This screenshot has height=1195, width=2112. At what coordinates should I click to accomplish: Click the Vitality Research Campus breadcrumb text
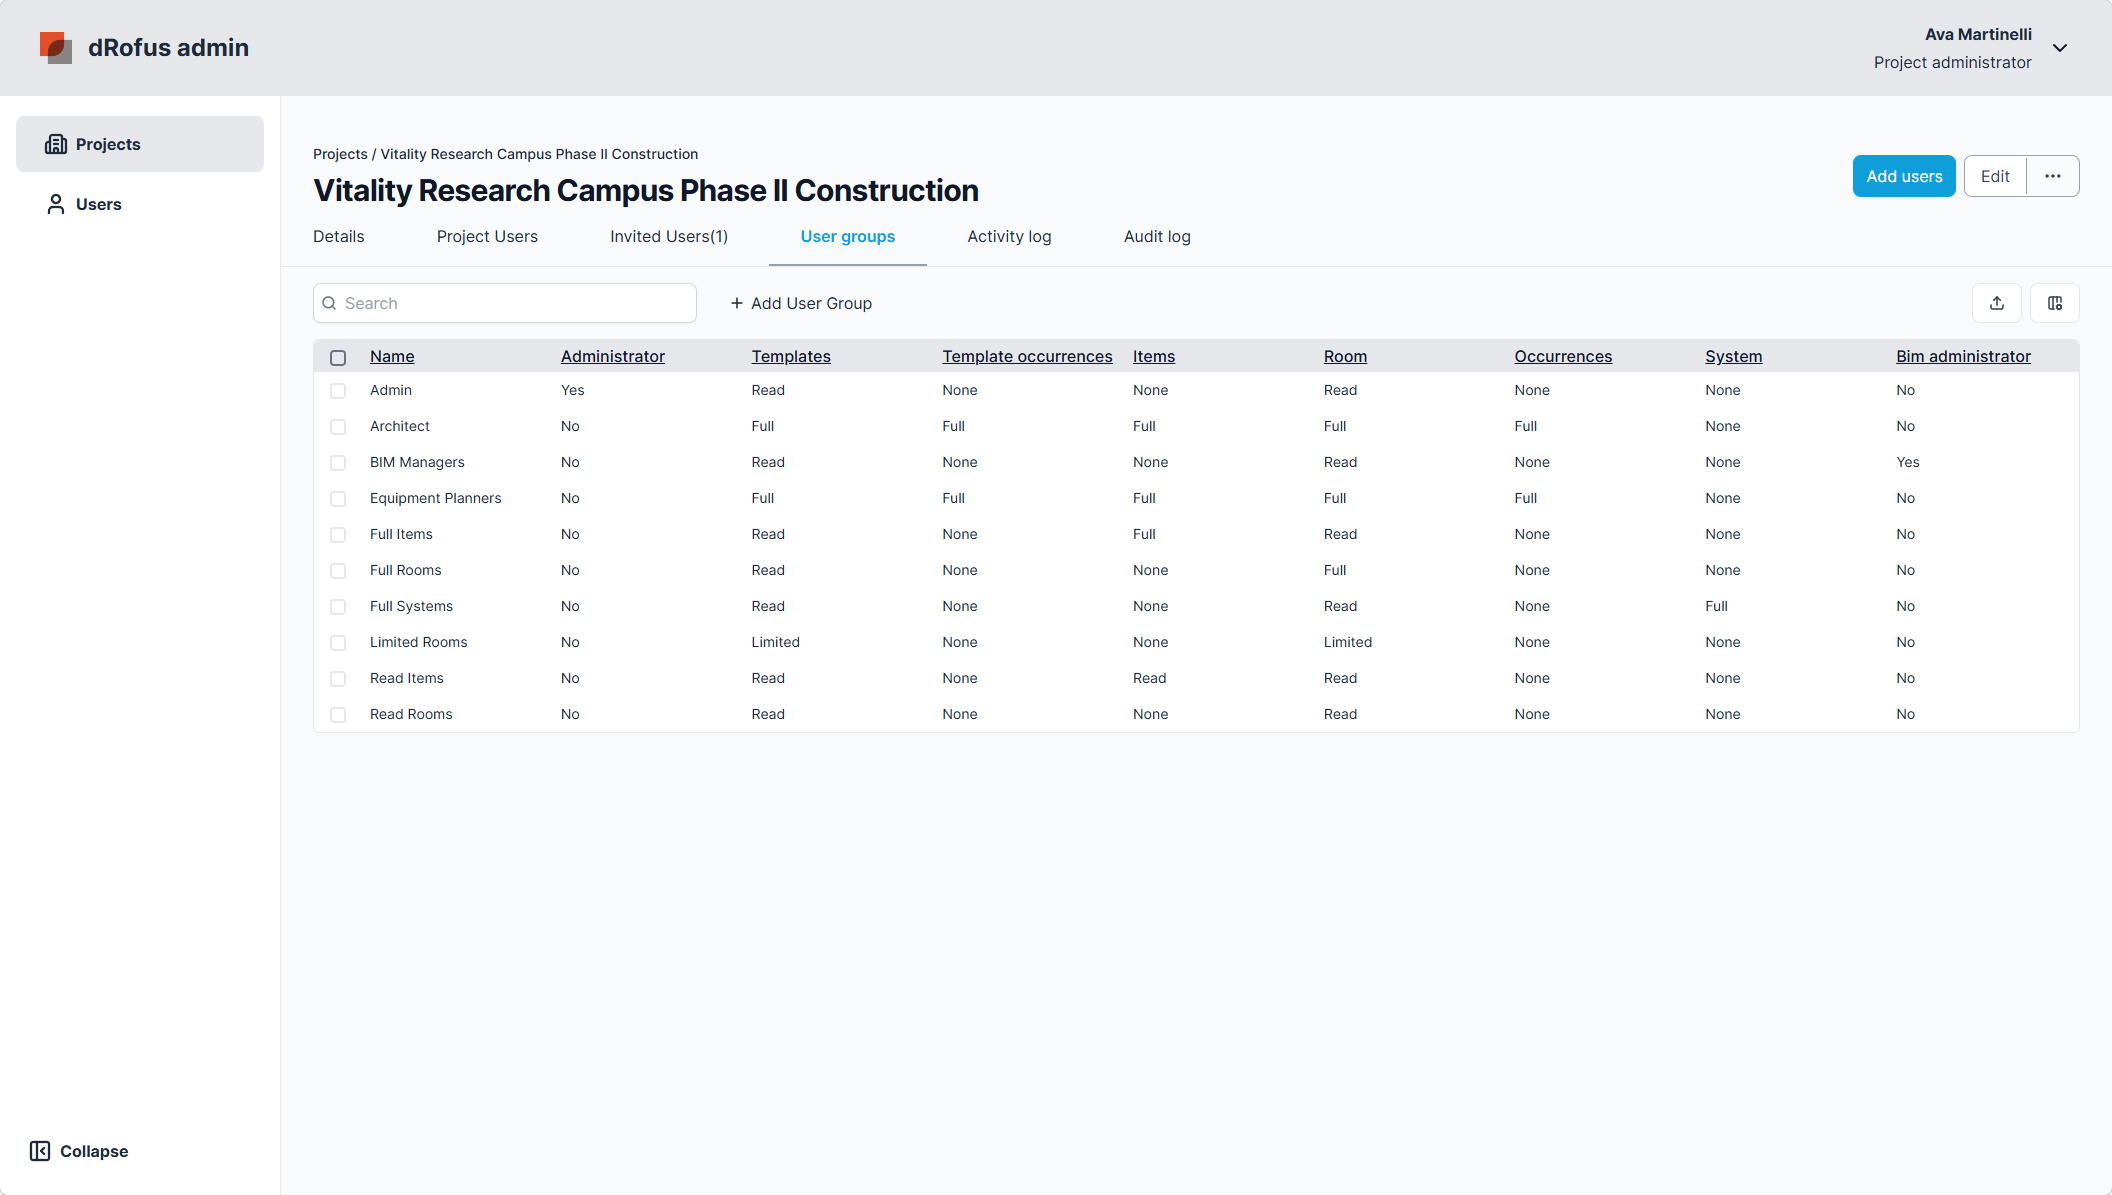(x=539, y=154)
